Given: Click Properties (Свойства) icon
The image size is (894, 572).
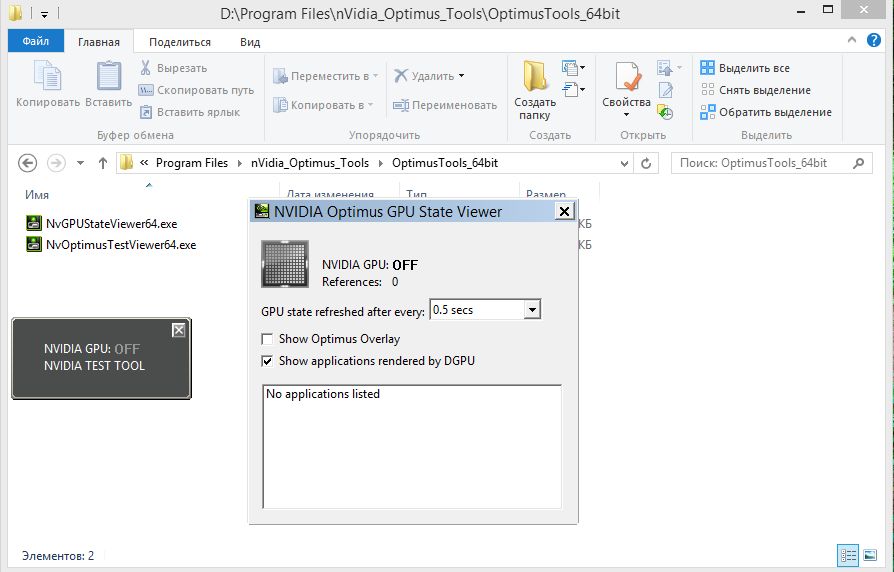Looking at the screenshot, I should pos(627,76).
